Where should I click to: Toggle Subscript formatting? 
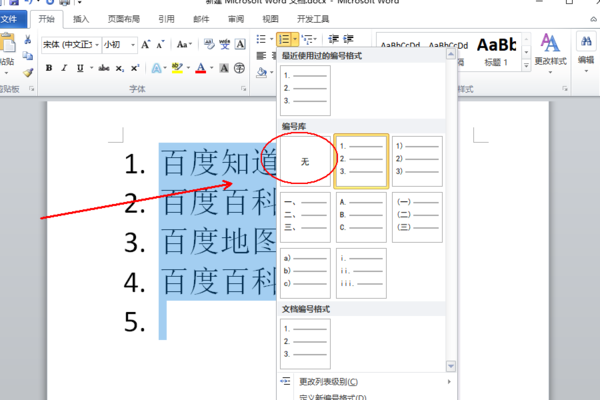119,68
